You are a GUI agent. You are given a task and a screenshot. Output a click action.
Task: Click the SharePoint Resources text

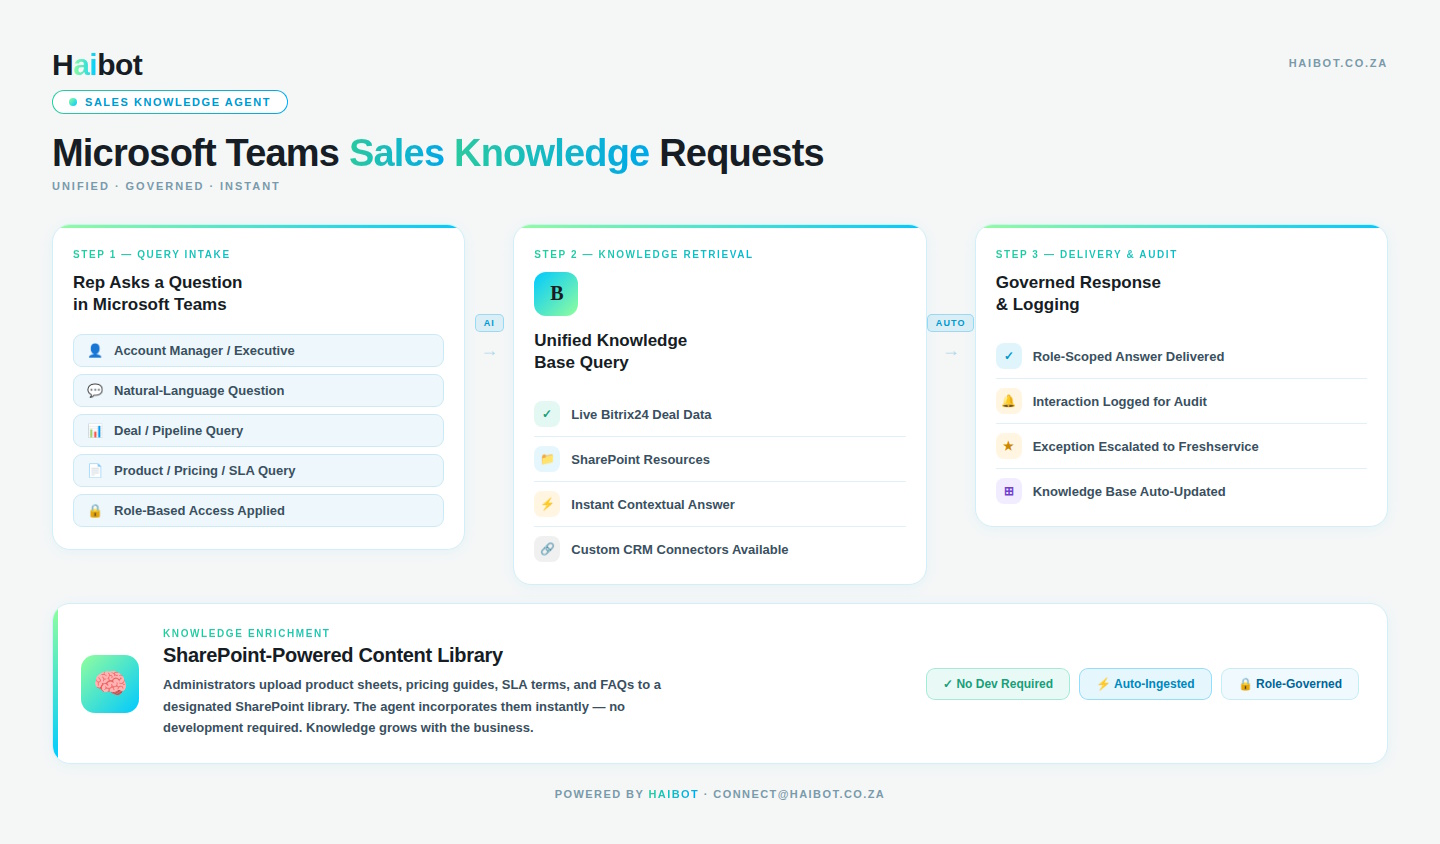click(x=640, y=459)
